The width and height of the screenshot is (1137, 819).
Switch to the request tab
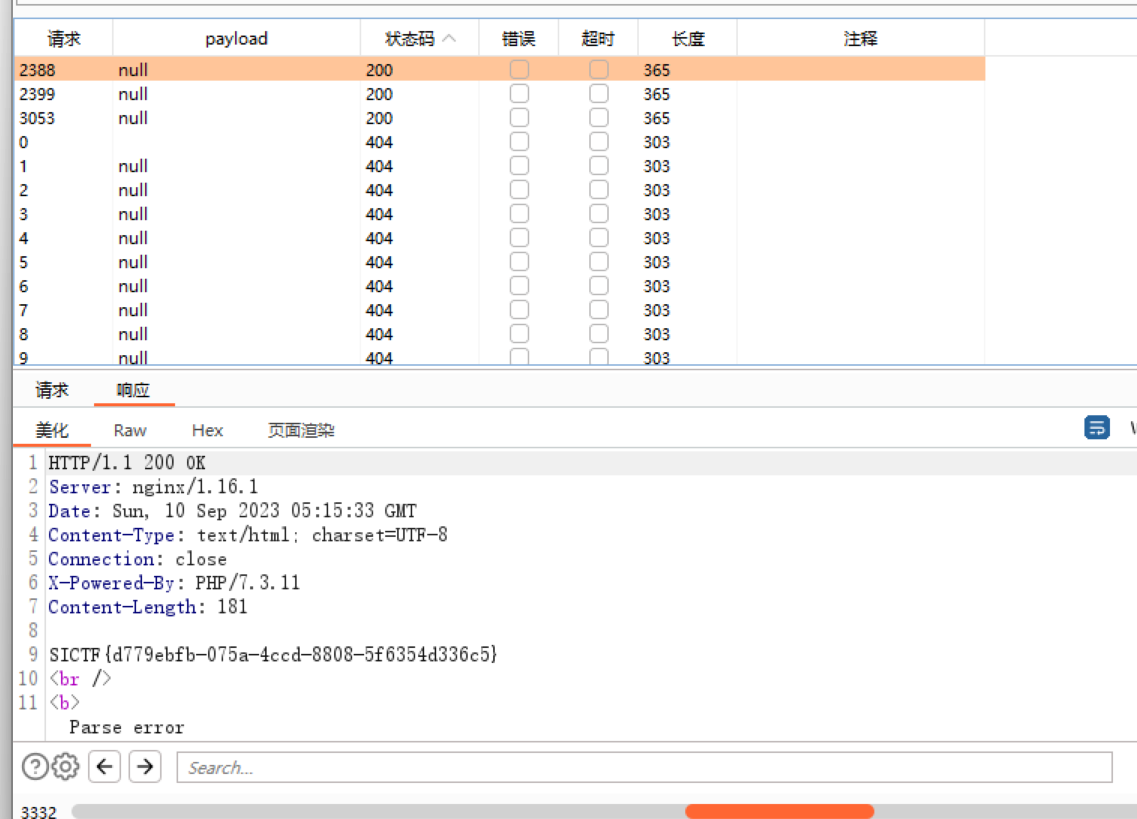tap(52, 390)
